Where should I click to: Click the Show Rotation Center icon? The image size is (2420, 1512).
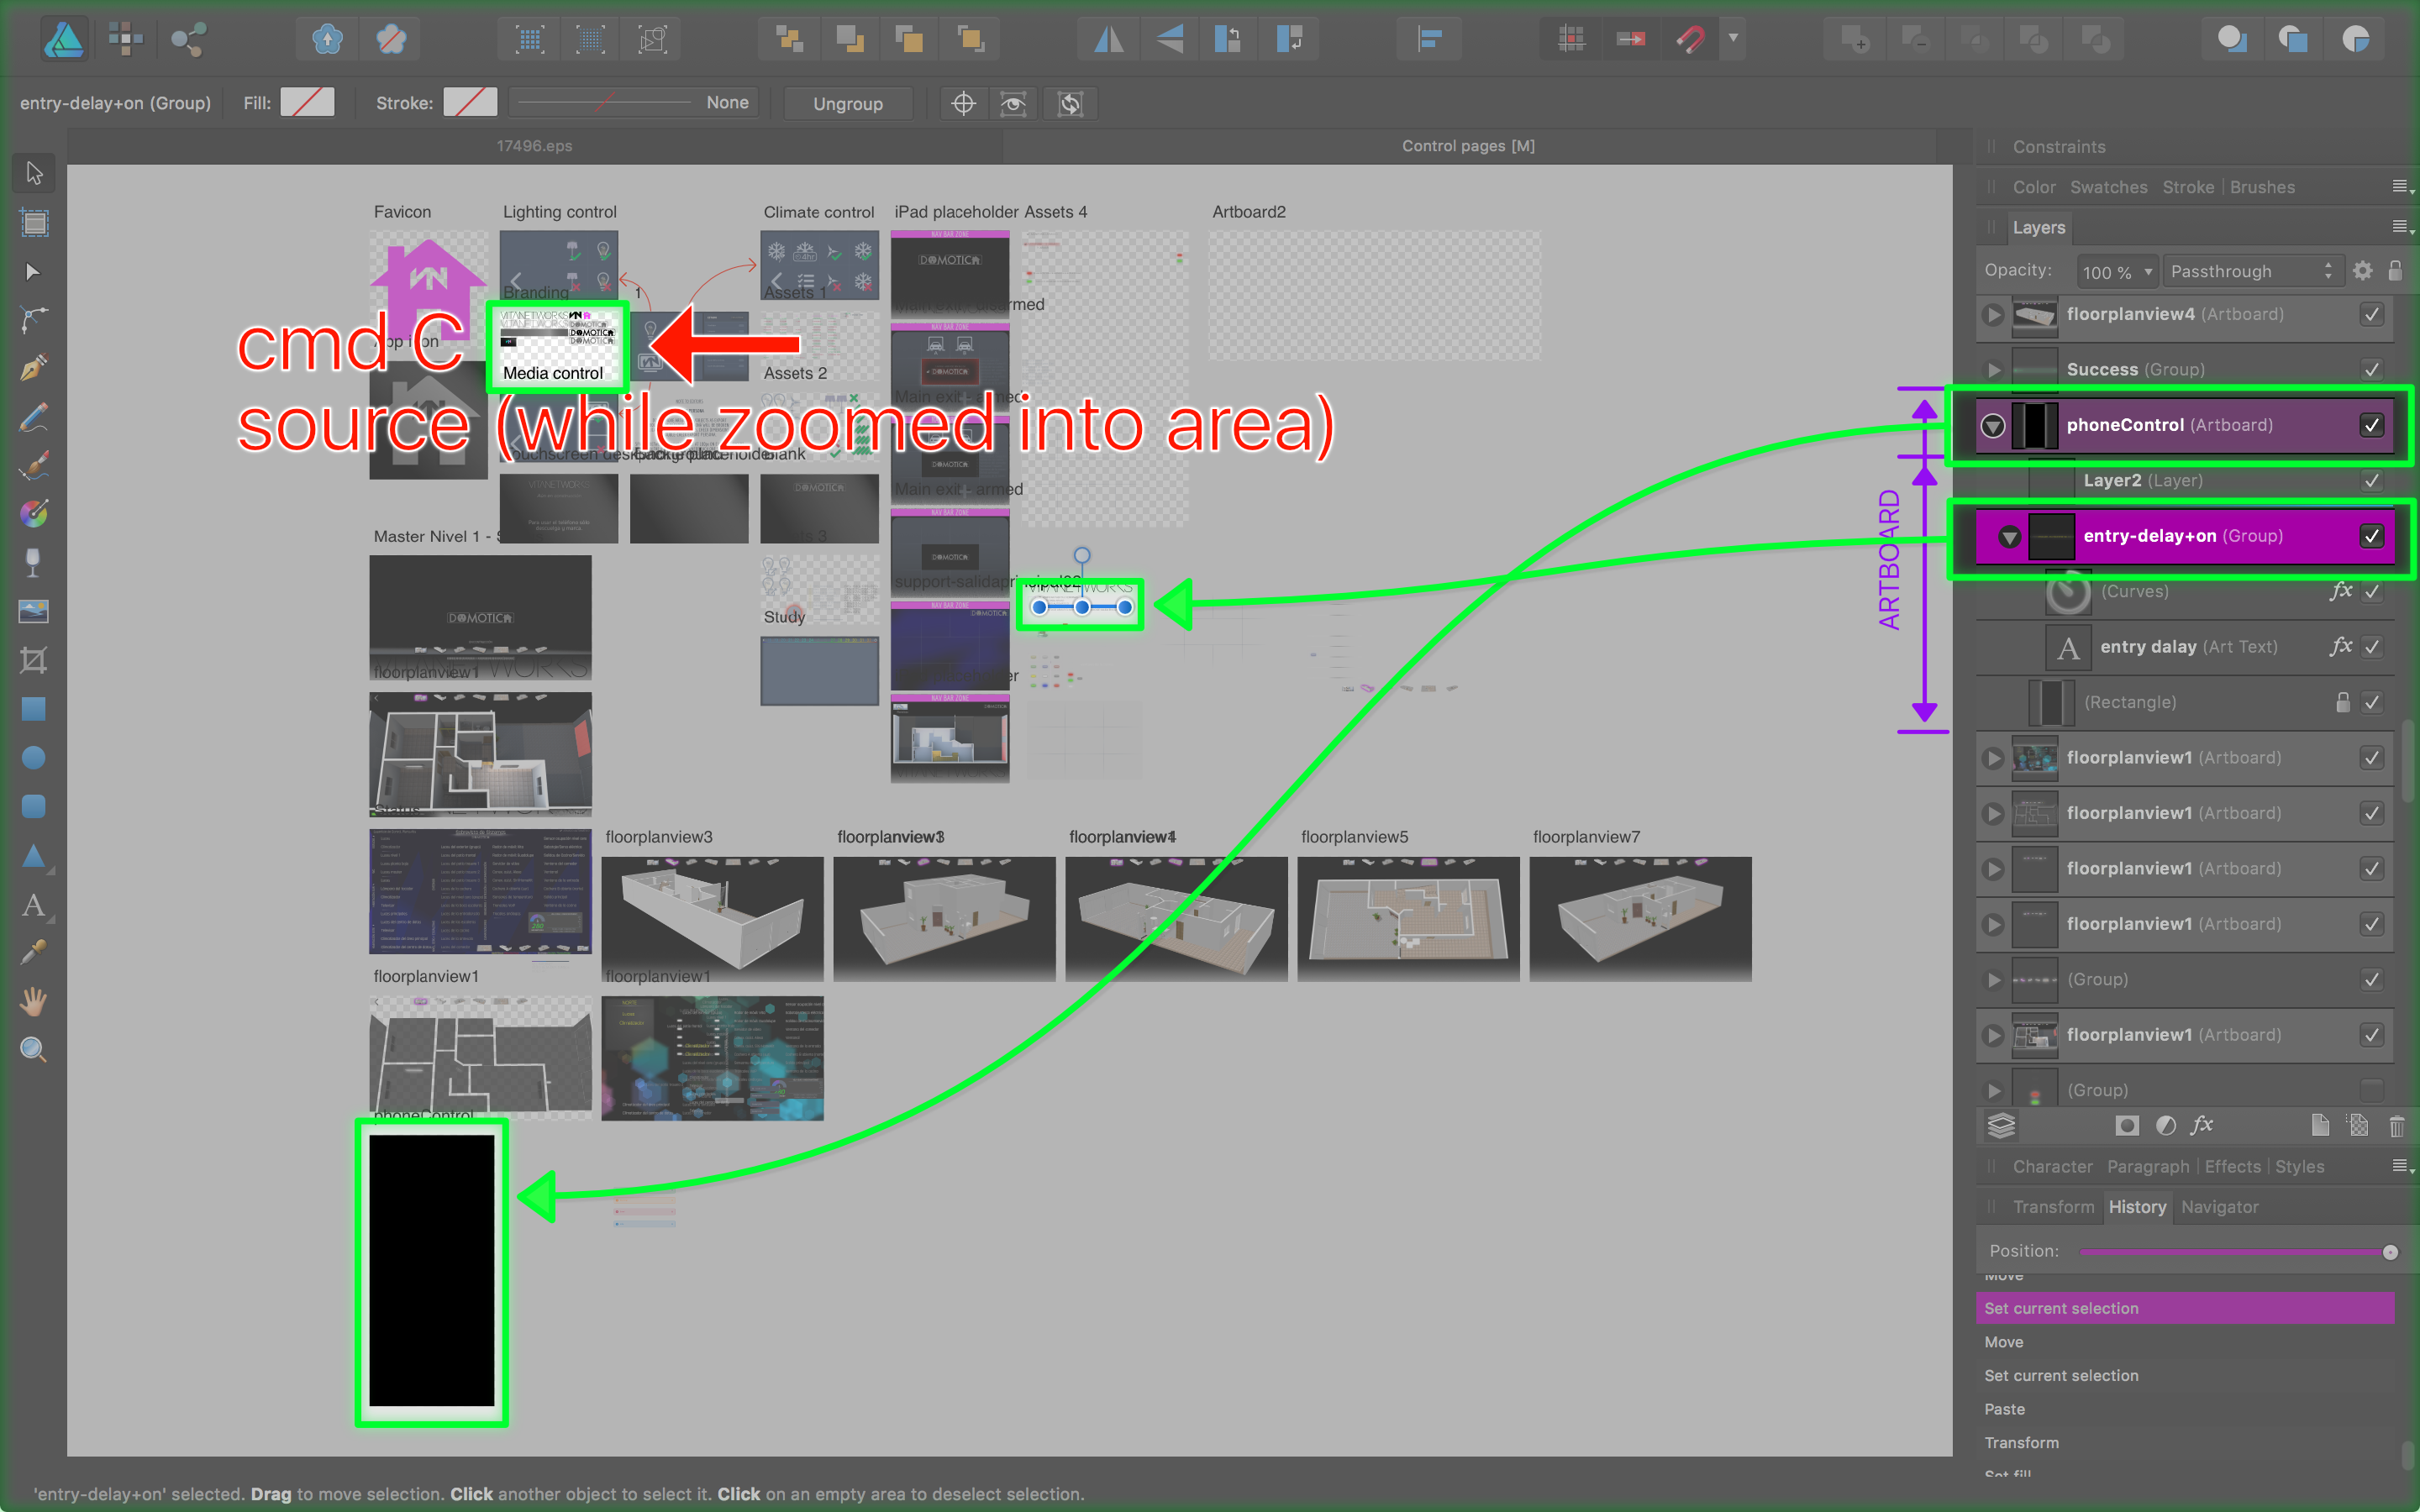point(963,103)
